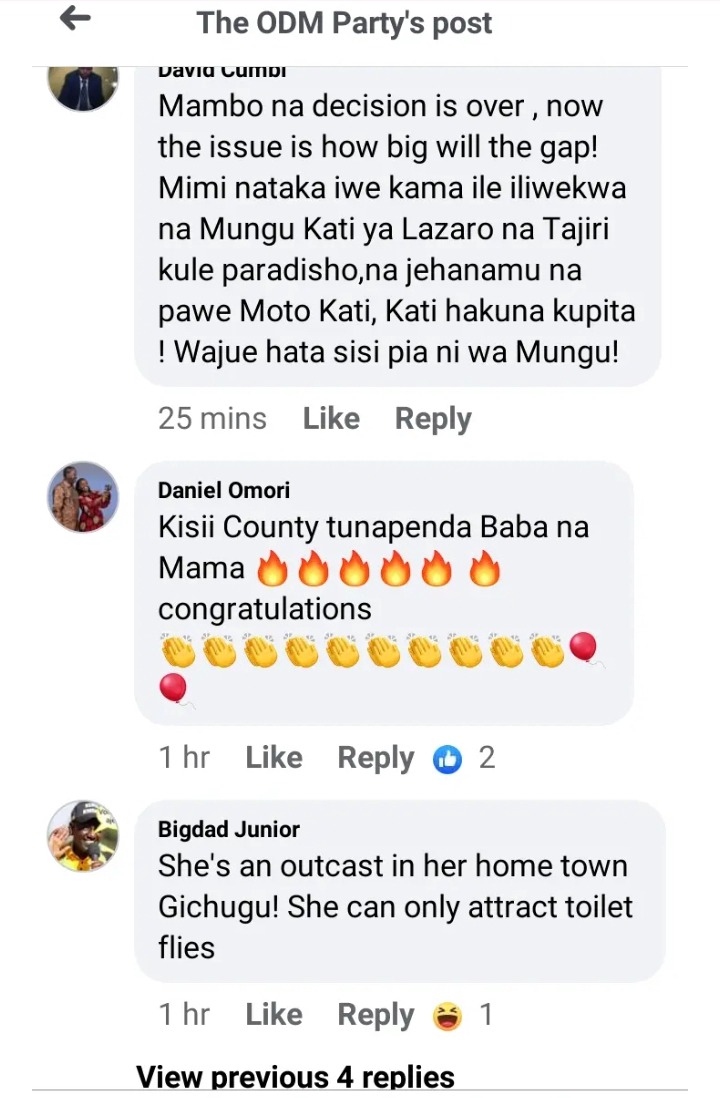Image resolution: width=720 pixels, height=1098 pixels.
Task: Reply to Bigdad Junior's comment
Action: [375, 1015]
